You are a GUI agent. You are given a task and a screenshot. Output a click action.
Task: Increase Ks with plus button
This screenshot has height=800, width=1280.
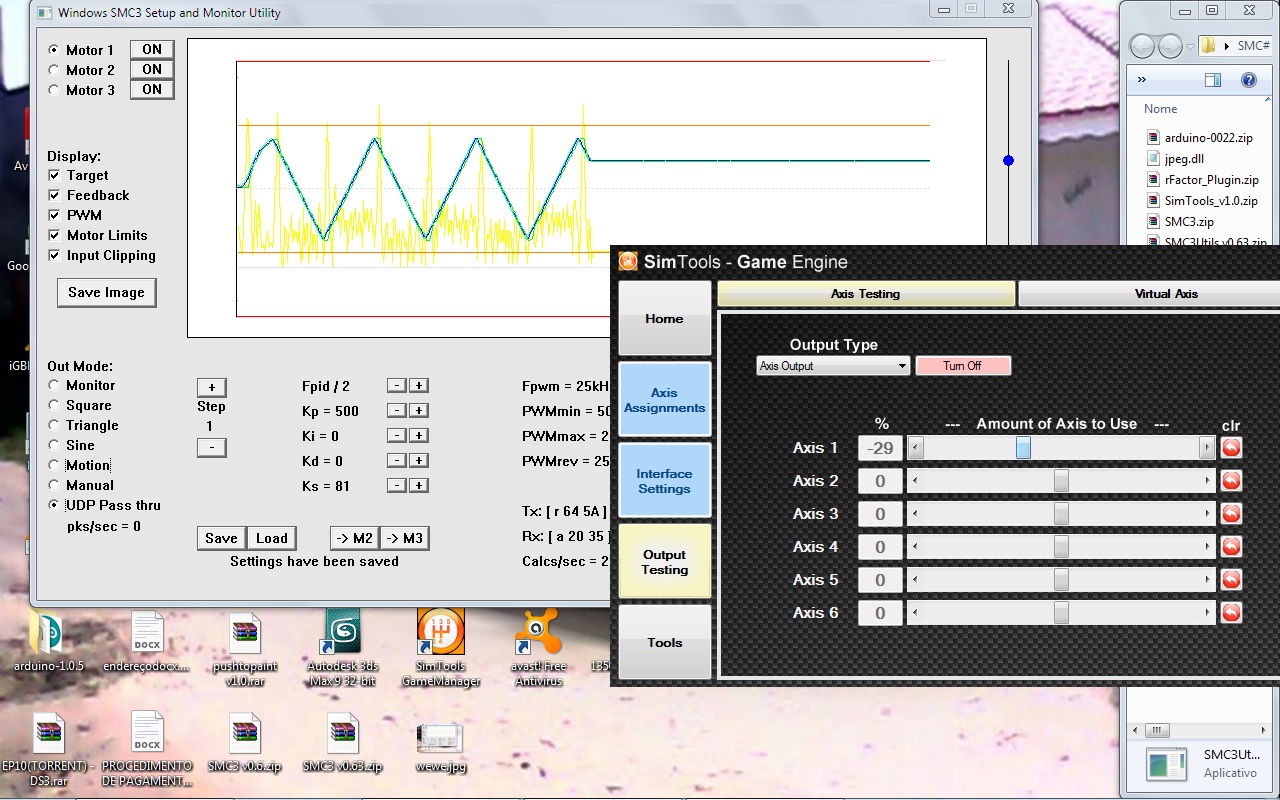pos(419,485)
